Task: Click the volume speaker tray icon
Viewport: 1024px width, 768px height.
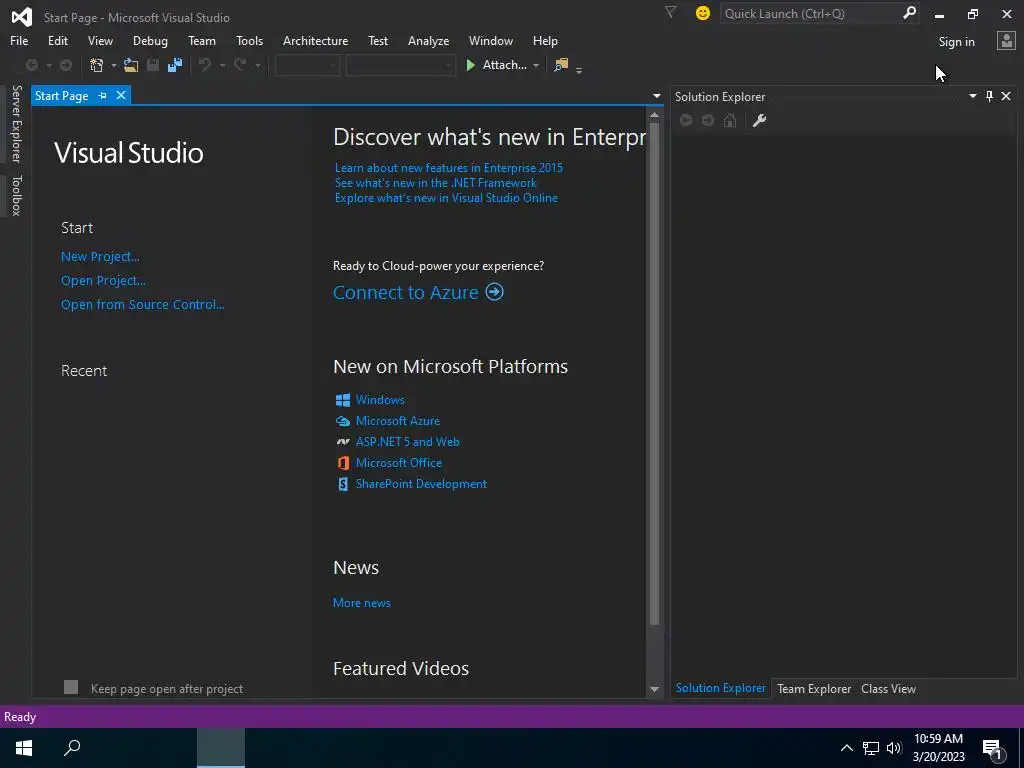Action: 894,748
